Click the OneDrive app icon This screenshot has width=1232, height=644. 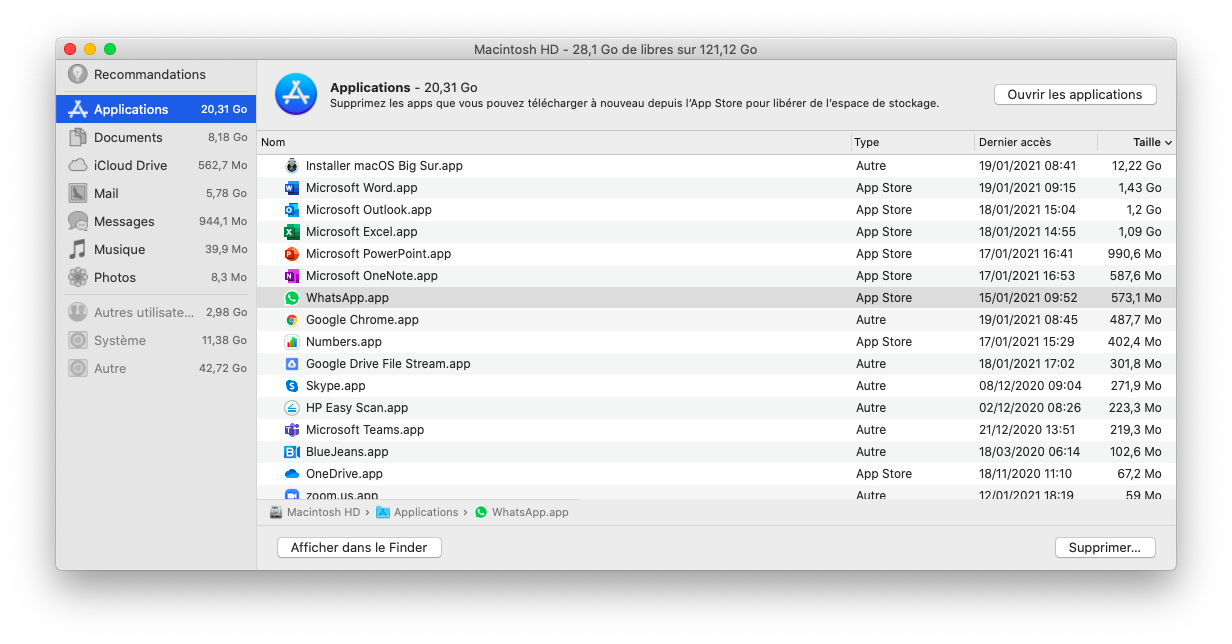292,474
